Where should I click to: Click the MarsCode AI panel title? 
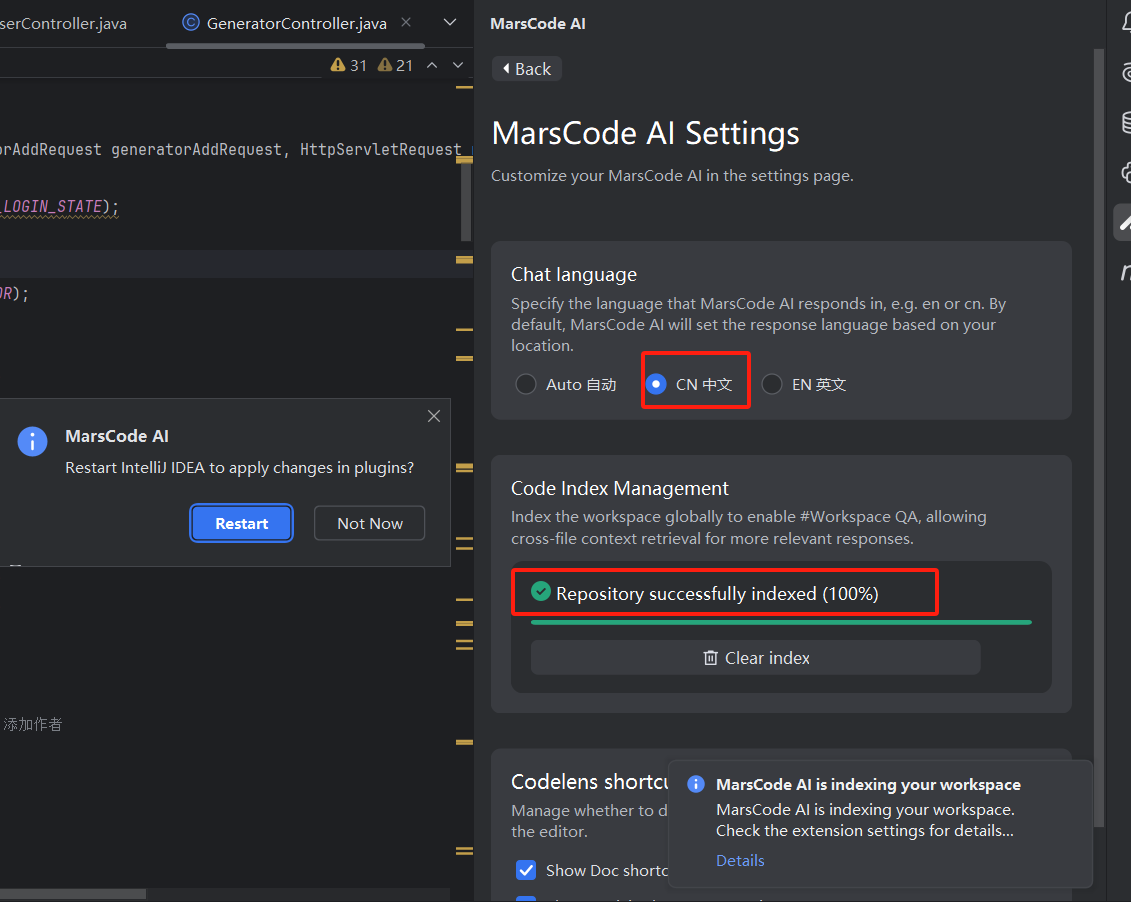tap(538, 24)
